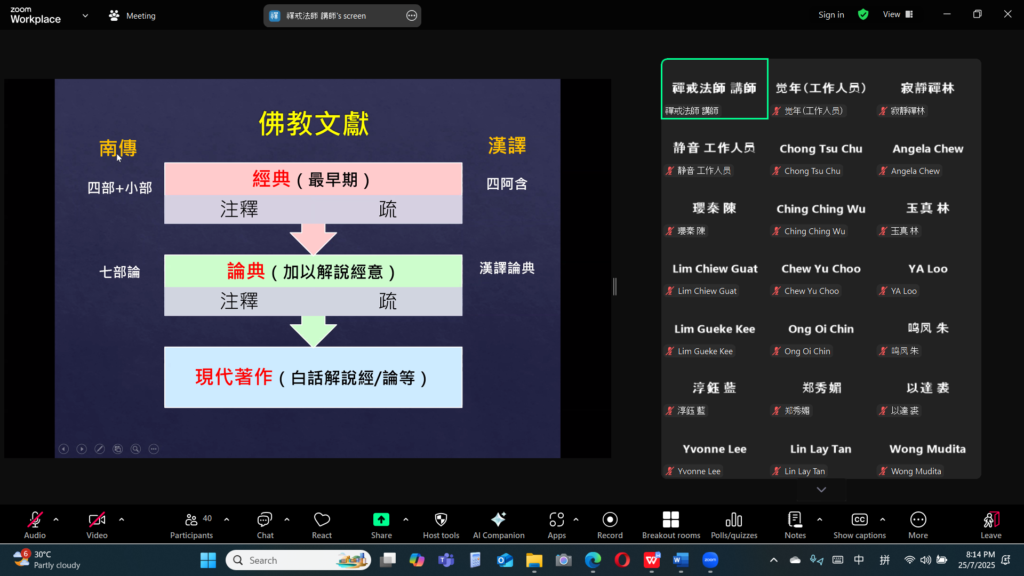Turn on the Video camera

click(97, 524)
